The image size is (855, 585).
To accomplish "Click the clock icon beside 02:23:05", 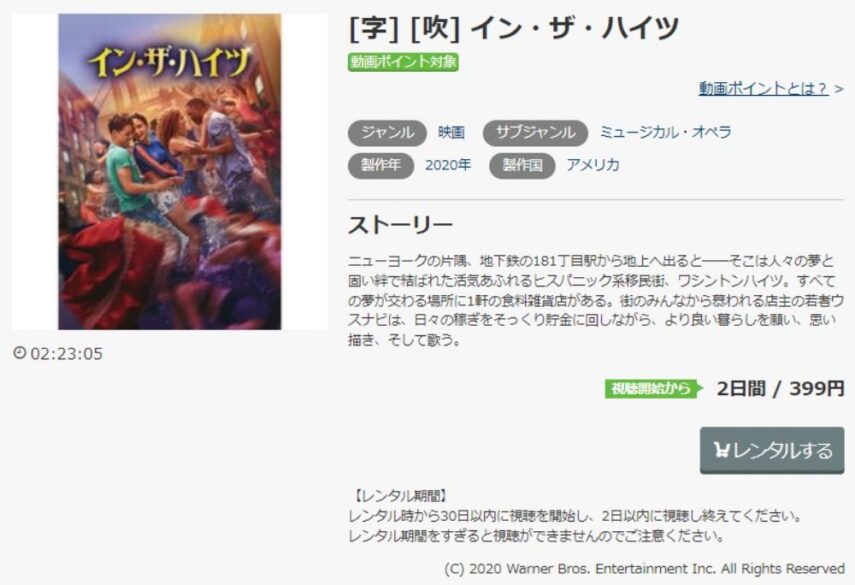I will [20, 353].
